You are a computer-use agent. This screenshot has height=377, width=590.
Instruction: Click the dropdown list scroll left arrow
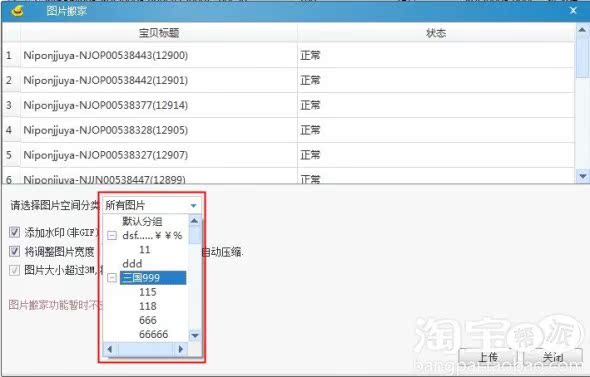[110, 349]
